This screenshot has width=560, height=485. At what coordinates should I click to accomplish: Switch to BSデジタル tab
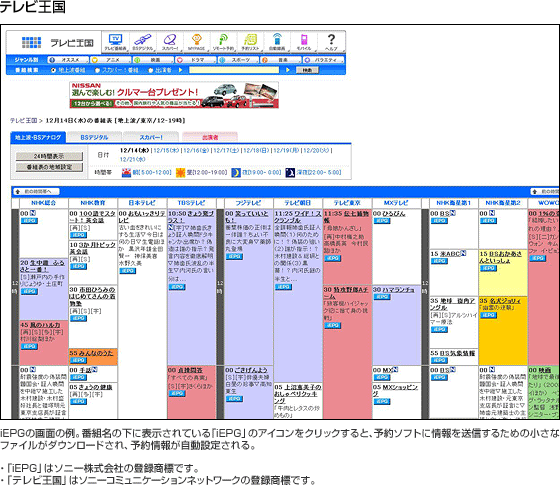[94, 138]
